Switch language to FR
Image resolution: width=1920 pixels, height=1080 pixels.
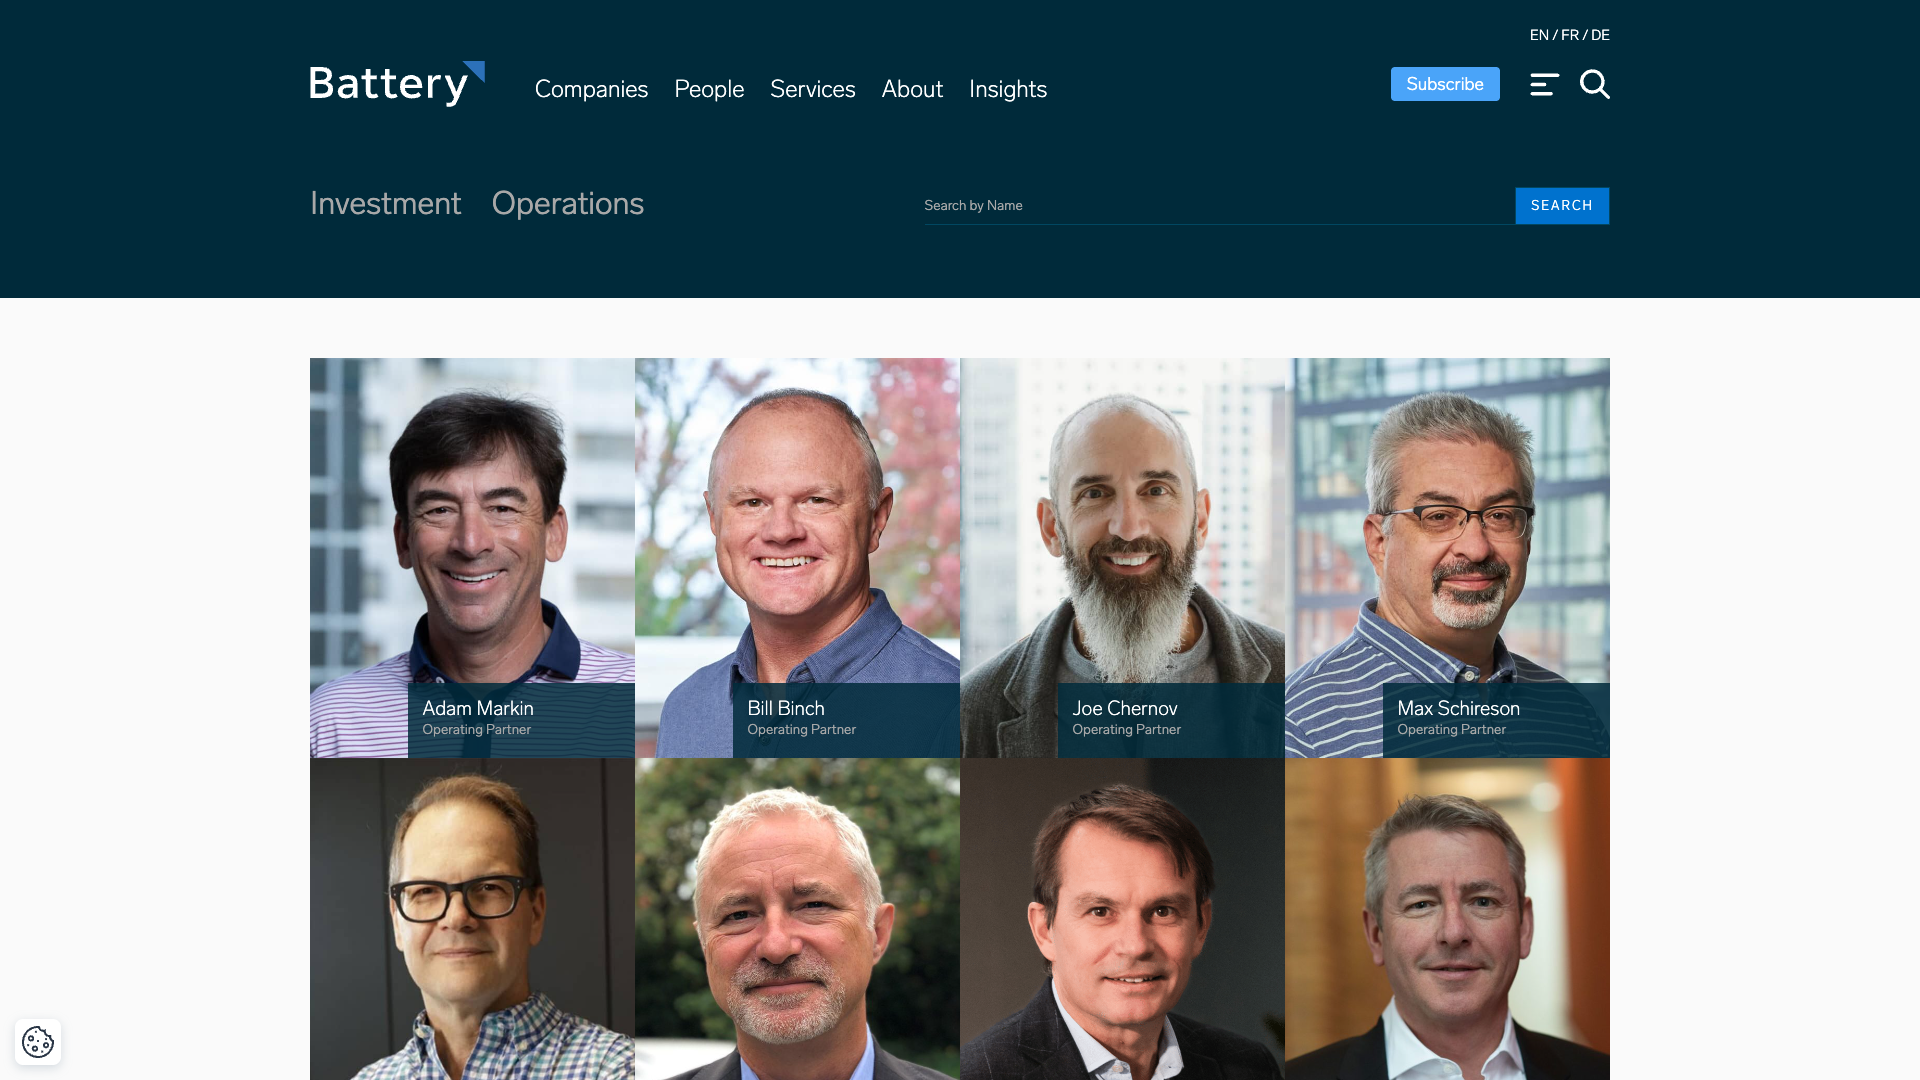1570,35
